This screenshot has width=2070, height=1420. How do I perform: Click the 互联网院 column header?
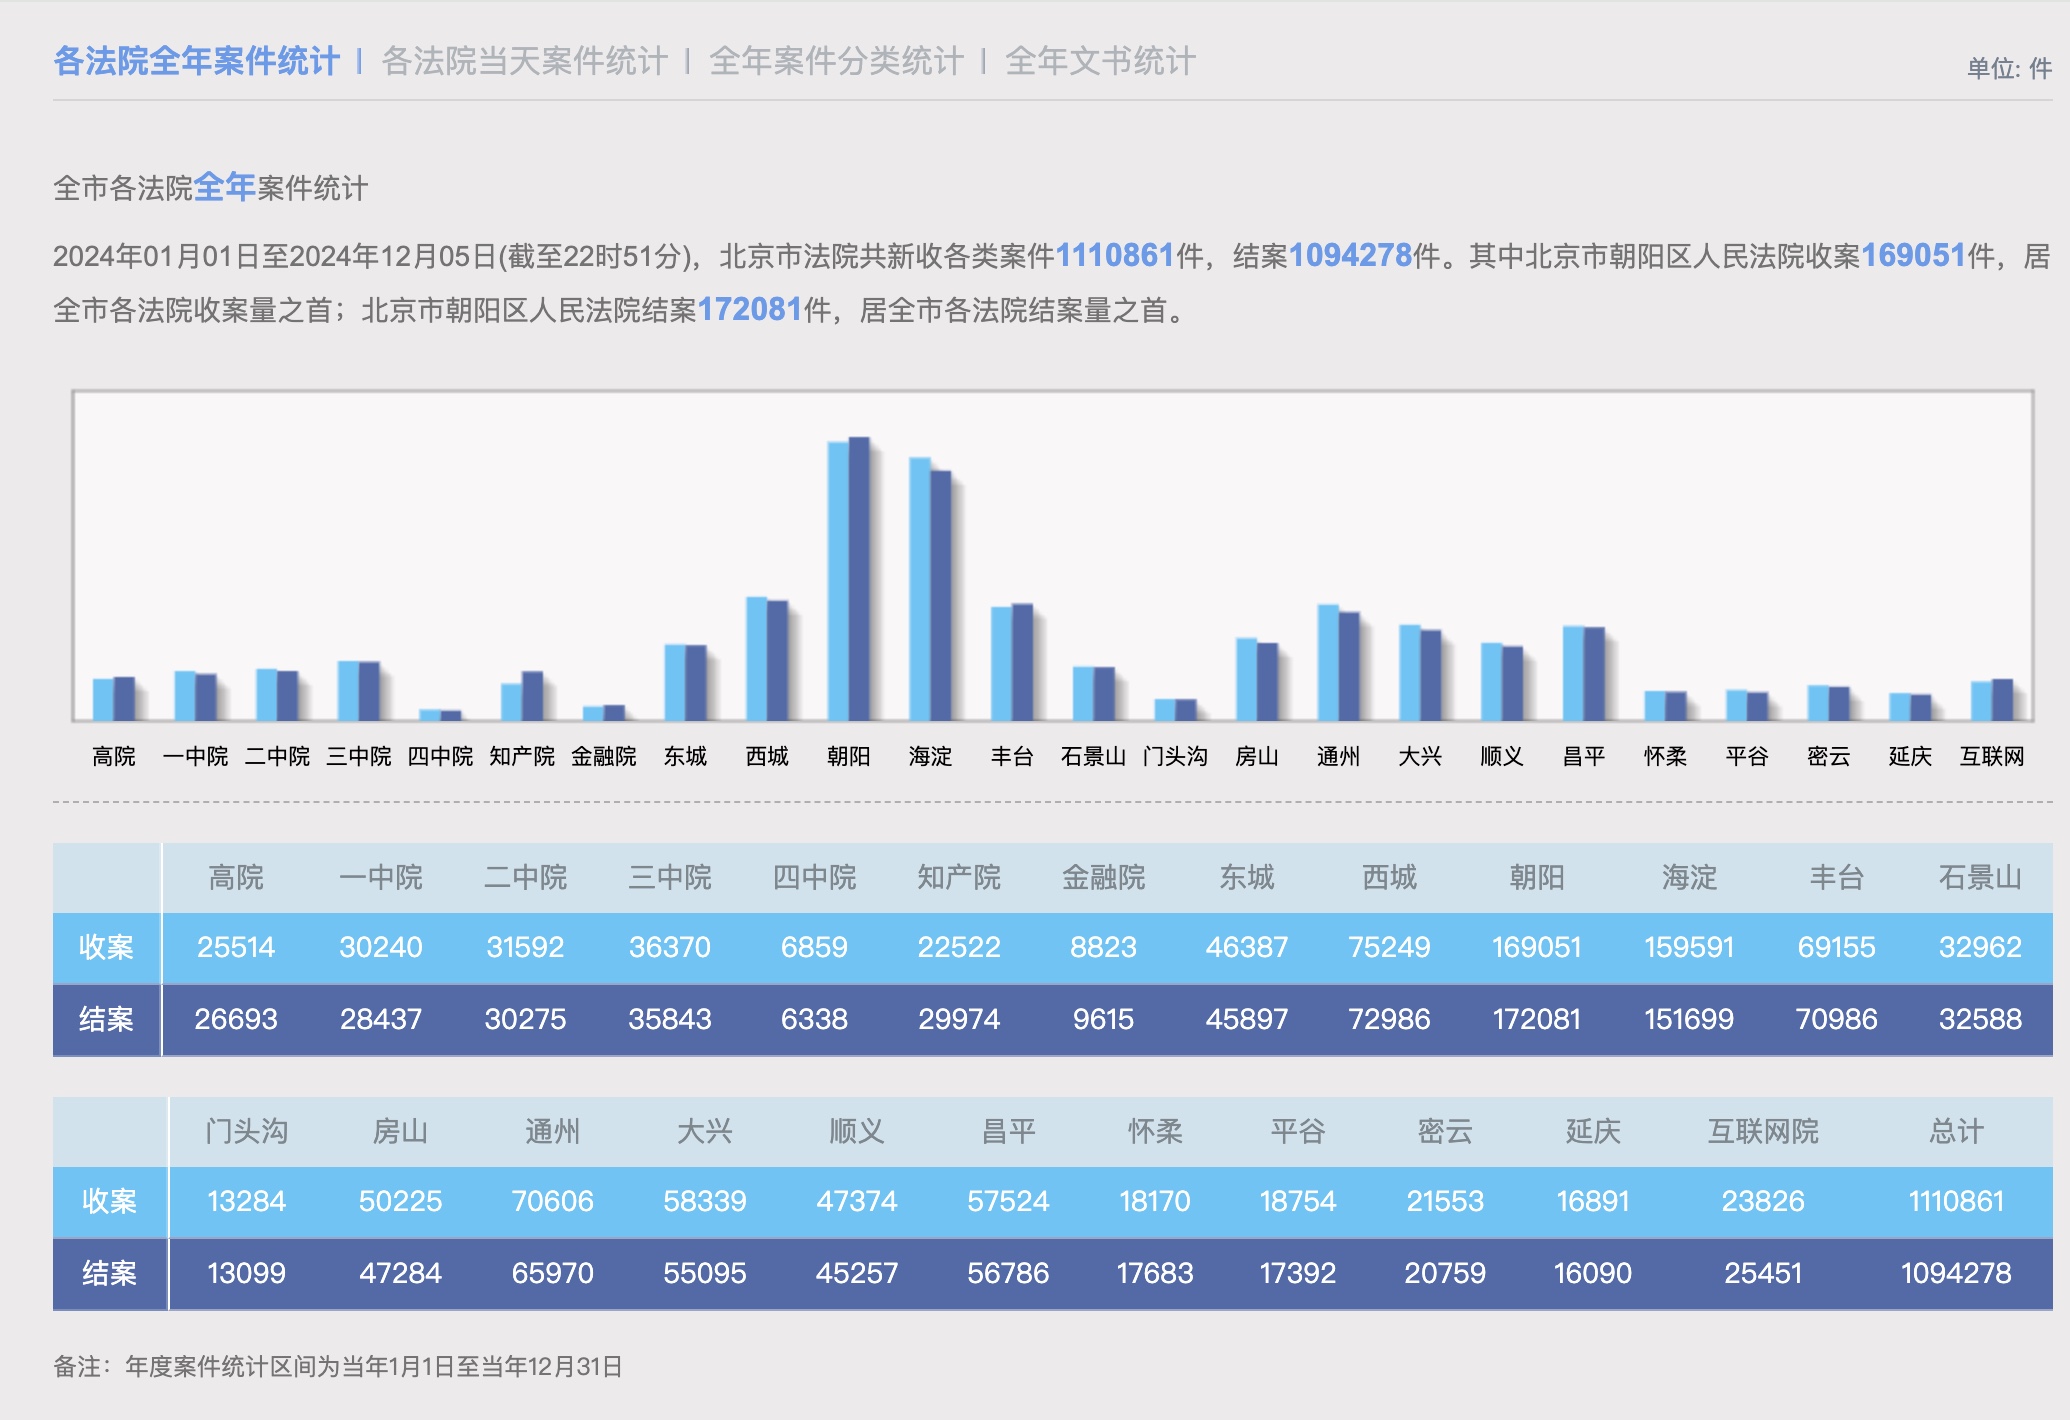pyautogui.click(x=1763, y=1132)
